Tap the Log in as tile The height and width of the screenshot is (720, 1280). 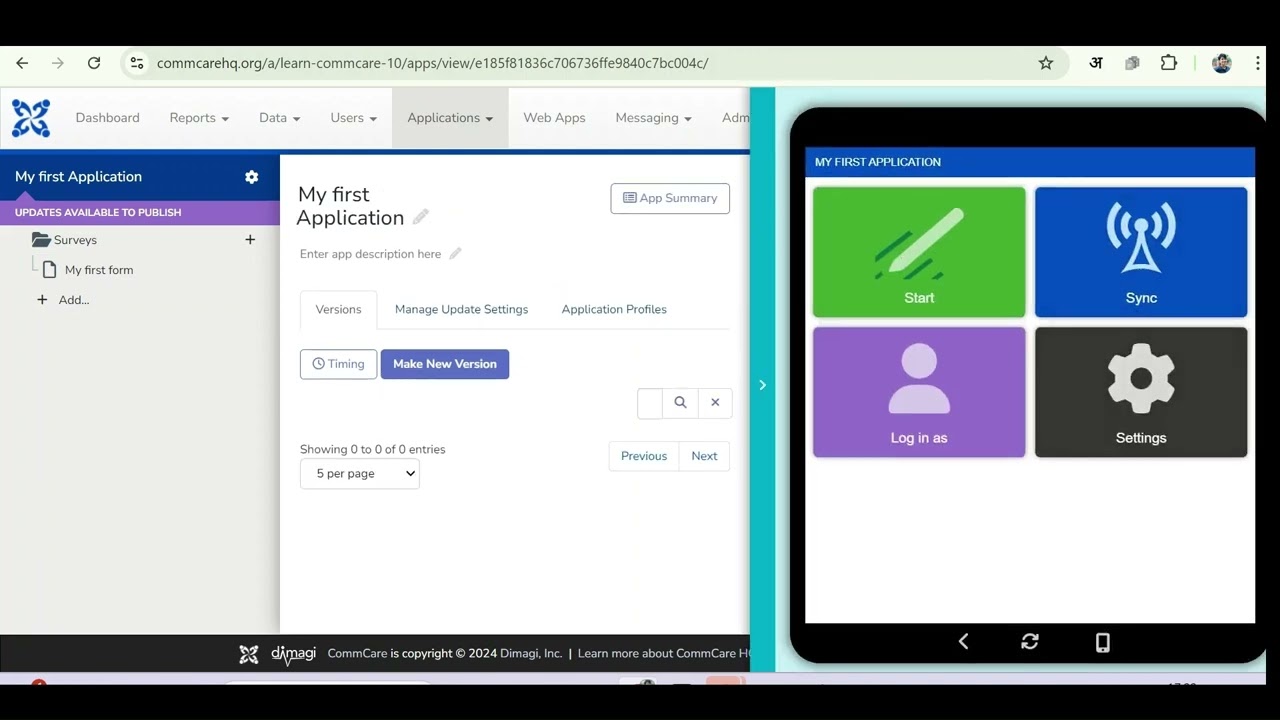click(919, 392)
